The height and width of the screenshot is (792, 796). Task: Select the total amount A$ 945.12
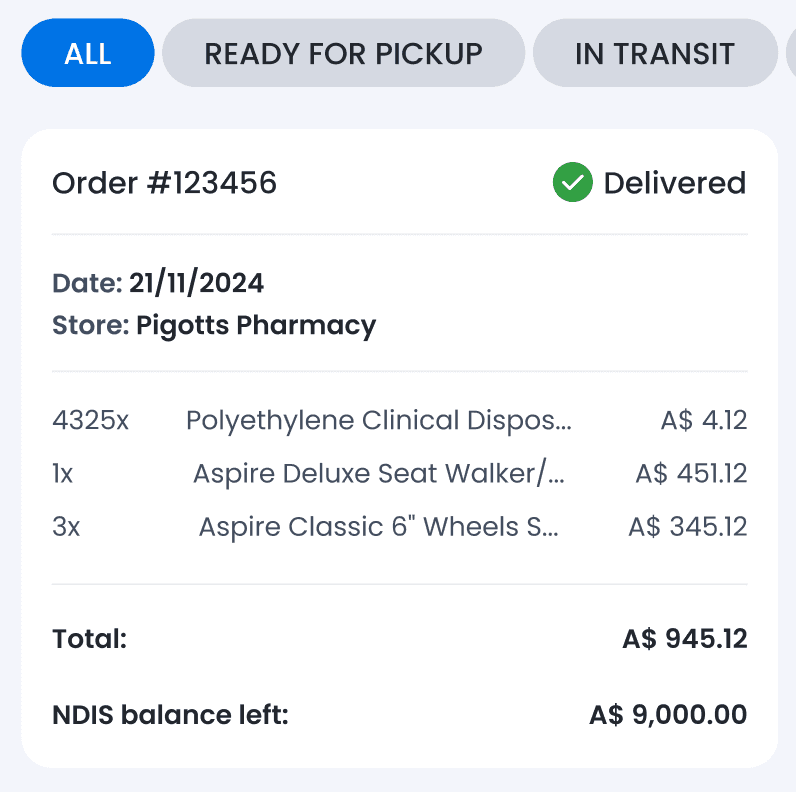[685, 639]
